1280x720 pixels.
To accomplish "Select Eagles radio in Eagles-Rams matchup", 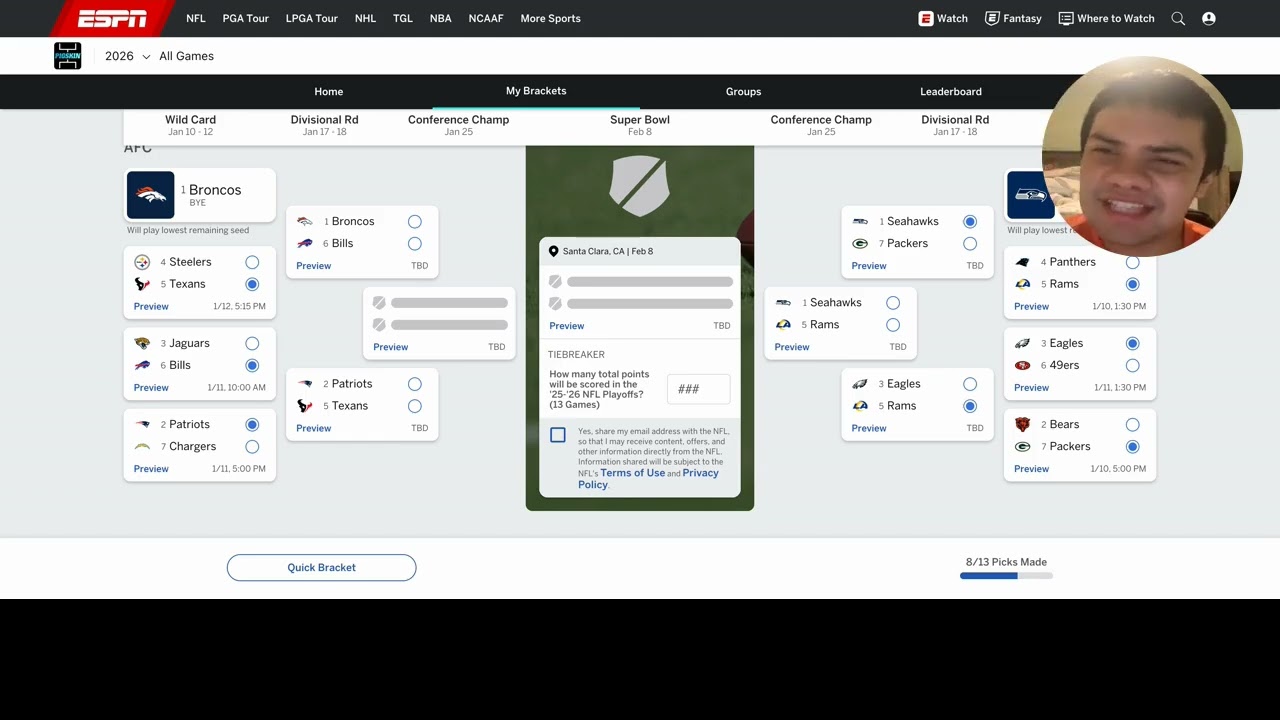I will [970, 384].
